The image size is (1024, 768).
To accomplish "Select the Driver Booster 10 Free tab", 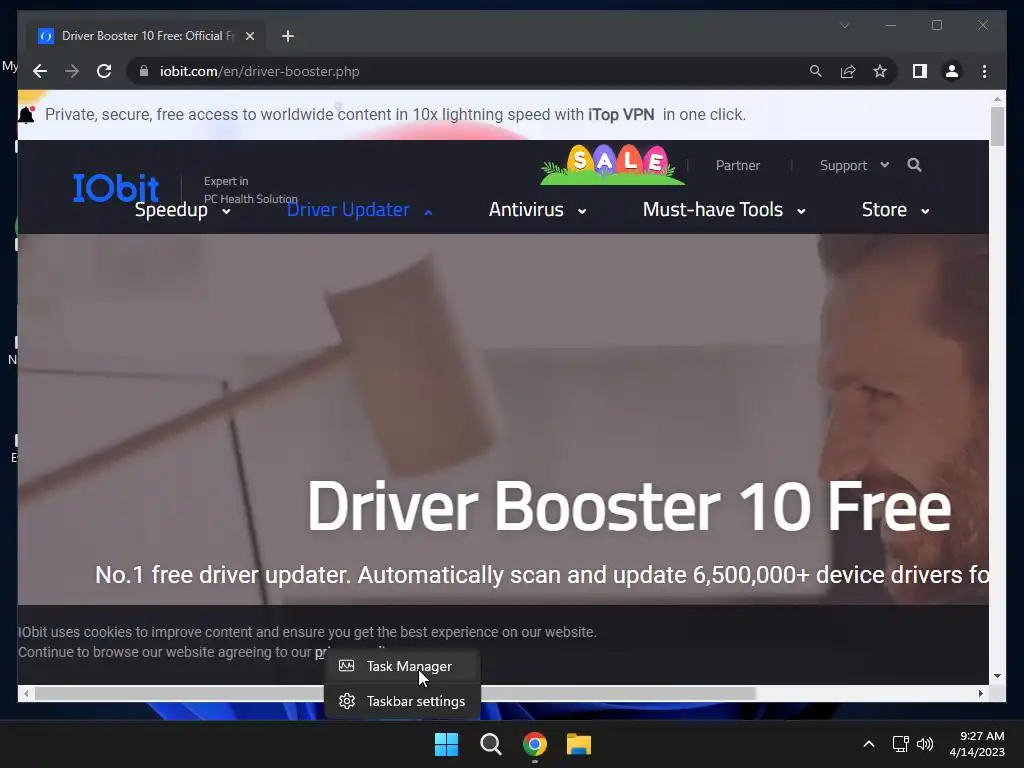I will click(x=147, y=36).
